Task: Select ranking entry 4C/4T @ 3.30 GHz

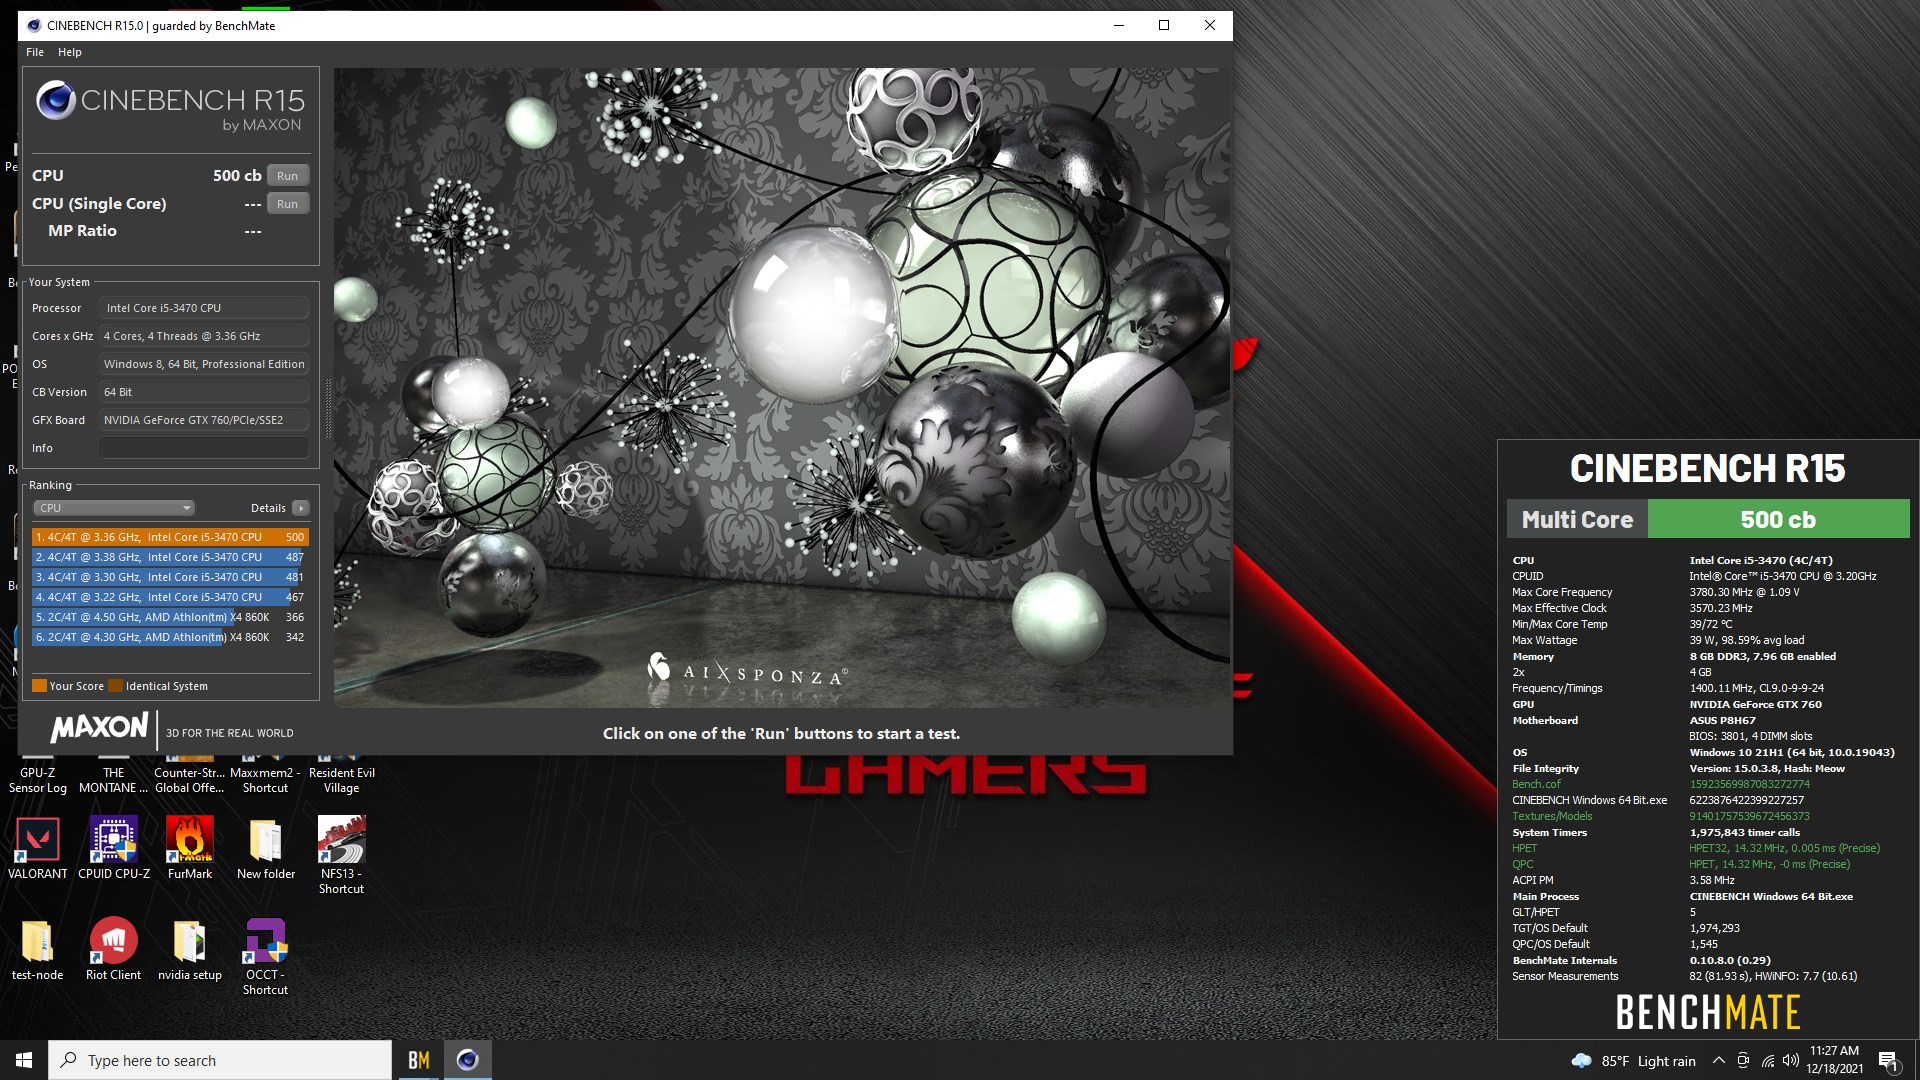Action: 170,577
